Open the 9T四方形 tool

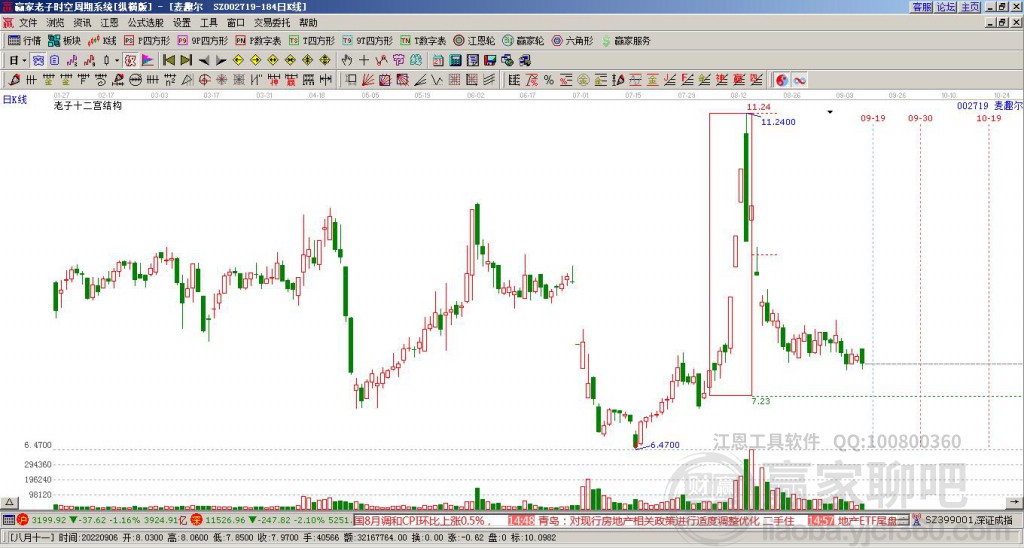pos(368,40)
